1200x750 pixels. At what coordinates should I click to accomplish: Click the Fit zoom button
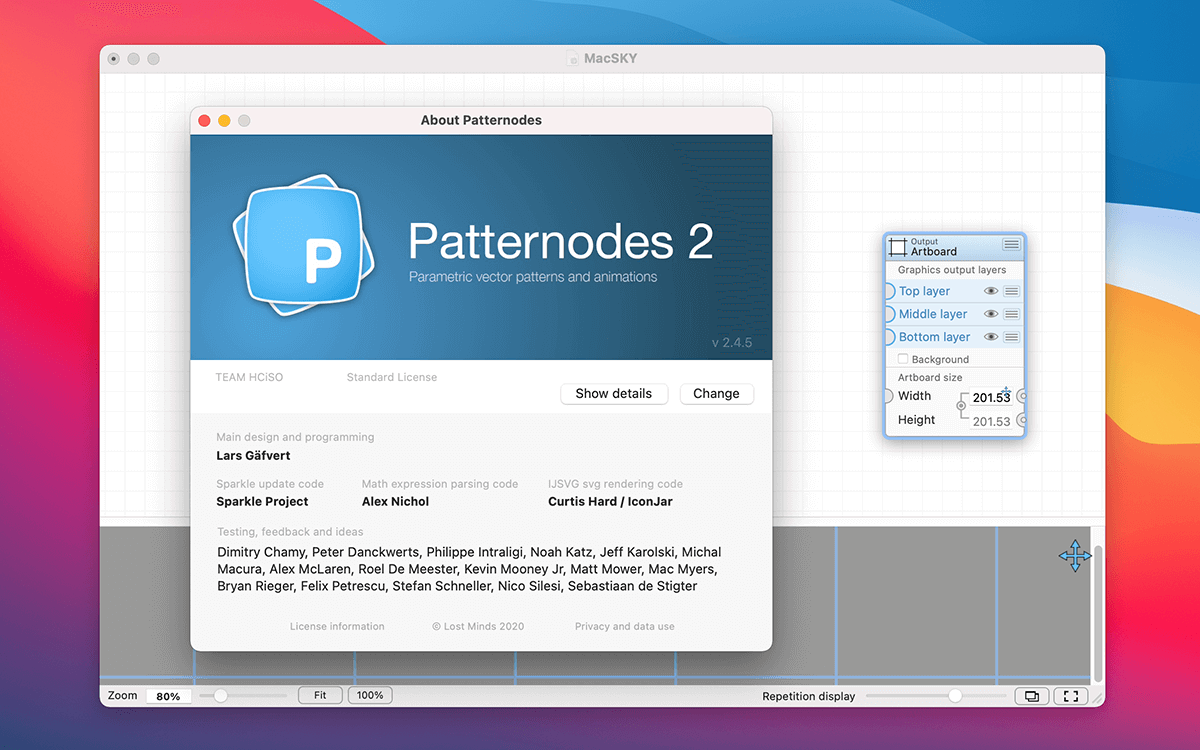click(320, 695)
